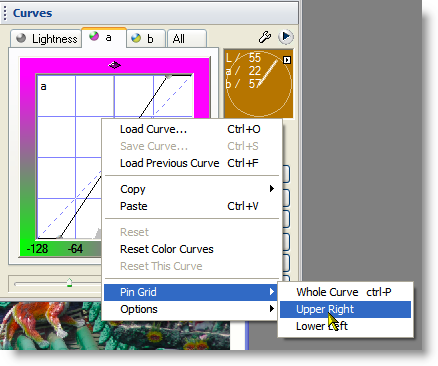
Task: Click the small arrow on color readout
Action: point(287,60)
